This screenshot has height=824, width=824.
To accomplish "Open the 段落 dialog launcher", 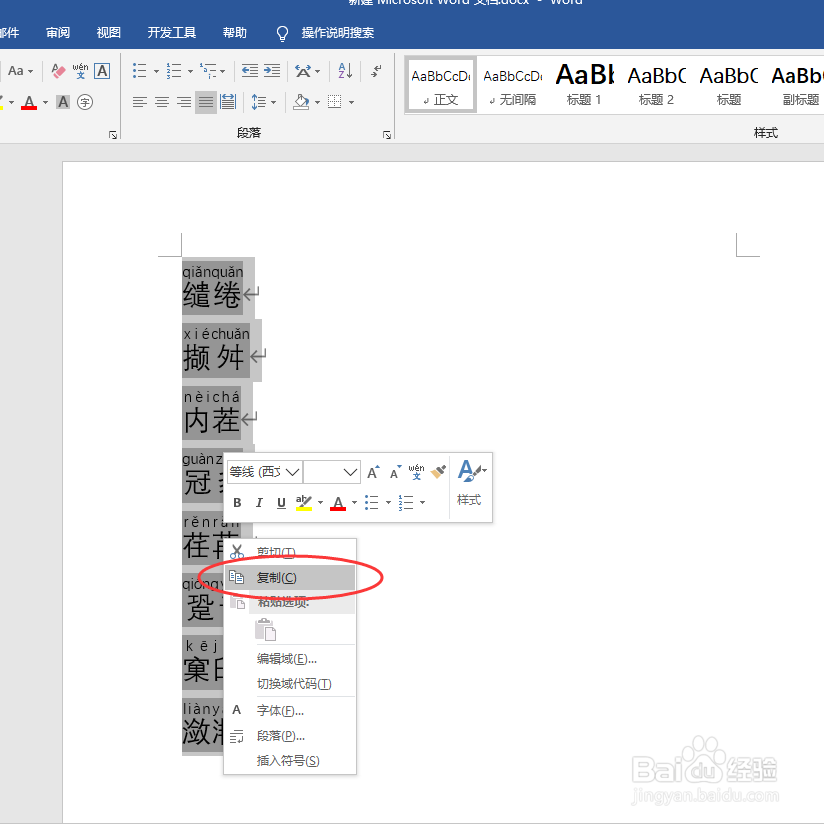I will tap(387, 133).
